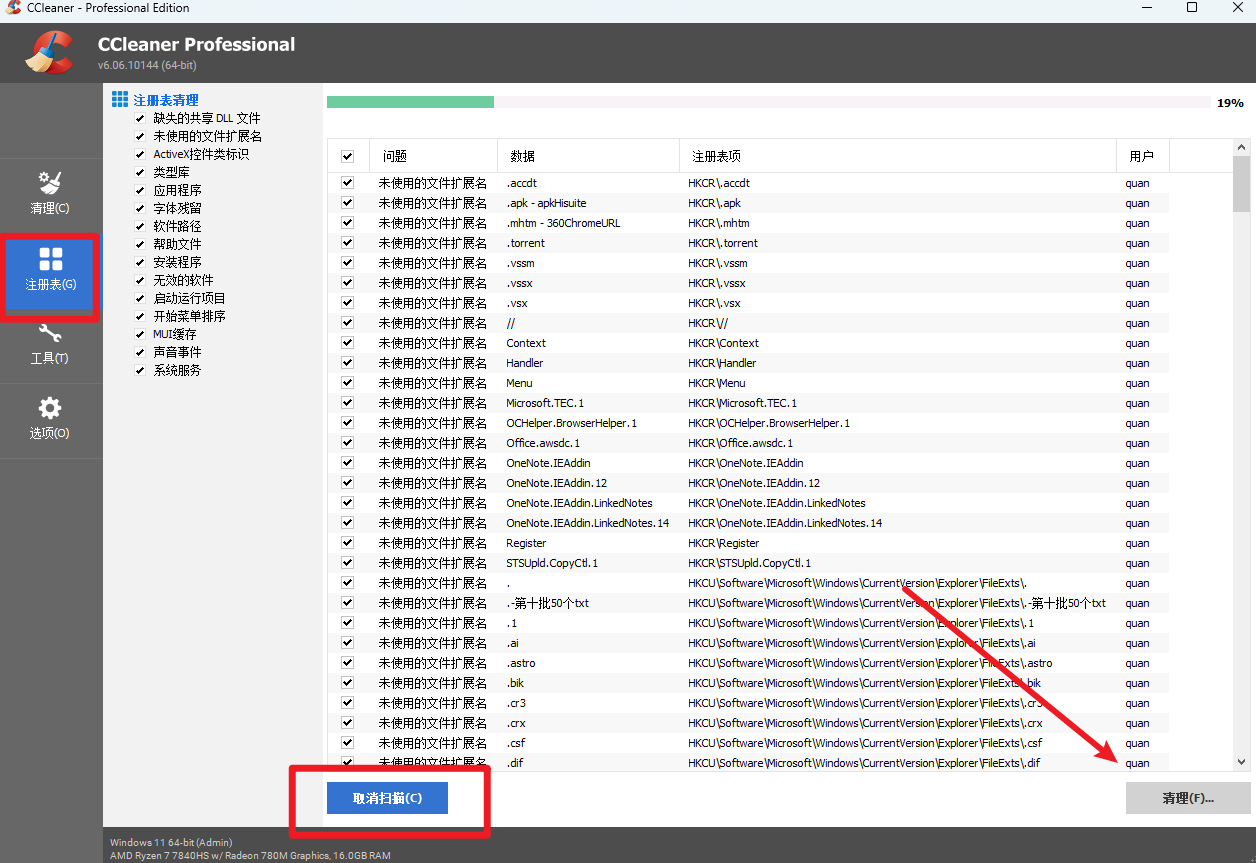Select HKCR\Context registry key cell
Viewport: 1256px width, 863px height.
tap(723, 343)
